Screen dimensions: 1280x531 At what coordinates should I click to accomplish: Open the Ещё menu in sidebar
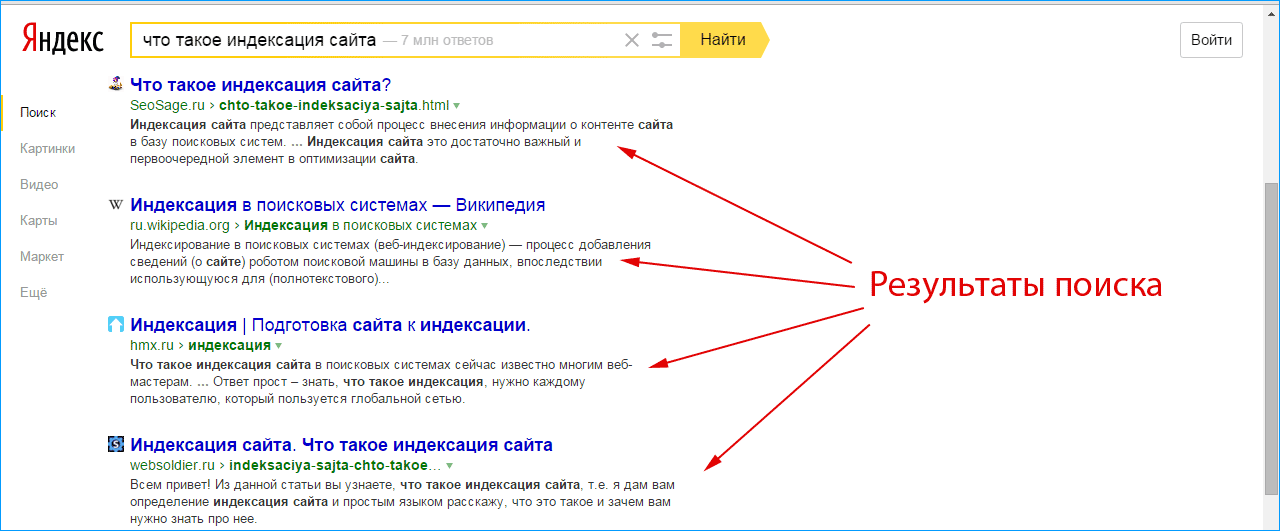(33, 293)
